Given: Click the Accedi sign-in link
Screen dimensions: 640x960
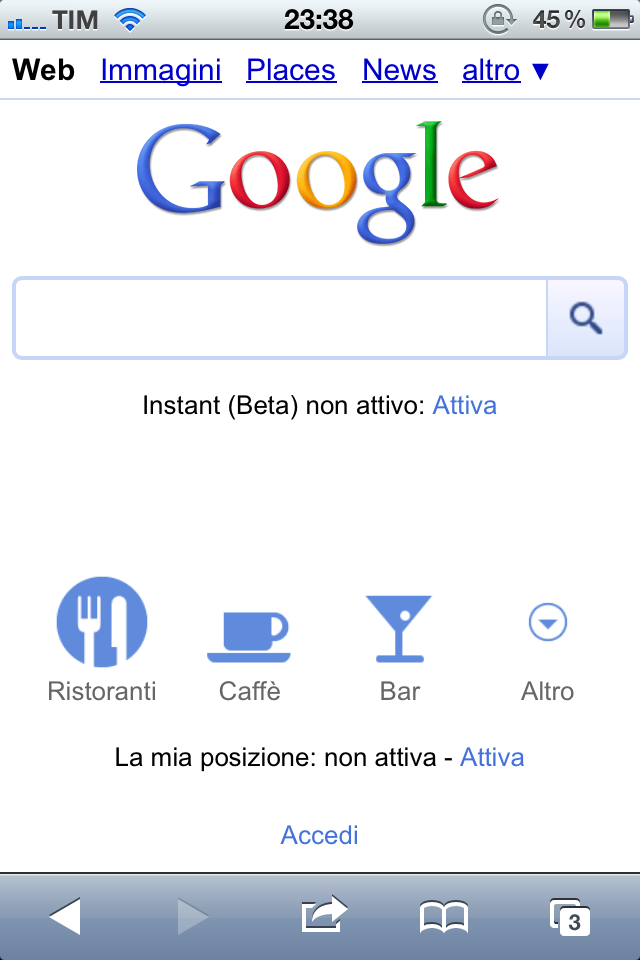Looking at the screenshot, I should [x=320, y=835].
